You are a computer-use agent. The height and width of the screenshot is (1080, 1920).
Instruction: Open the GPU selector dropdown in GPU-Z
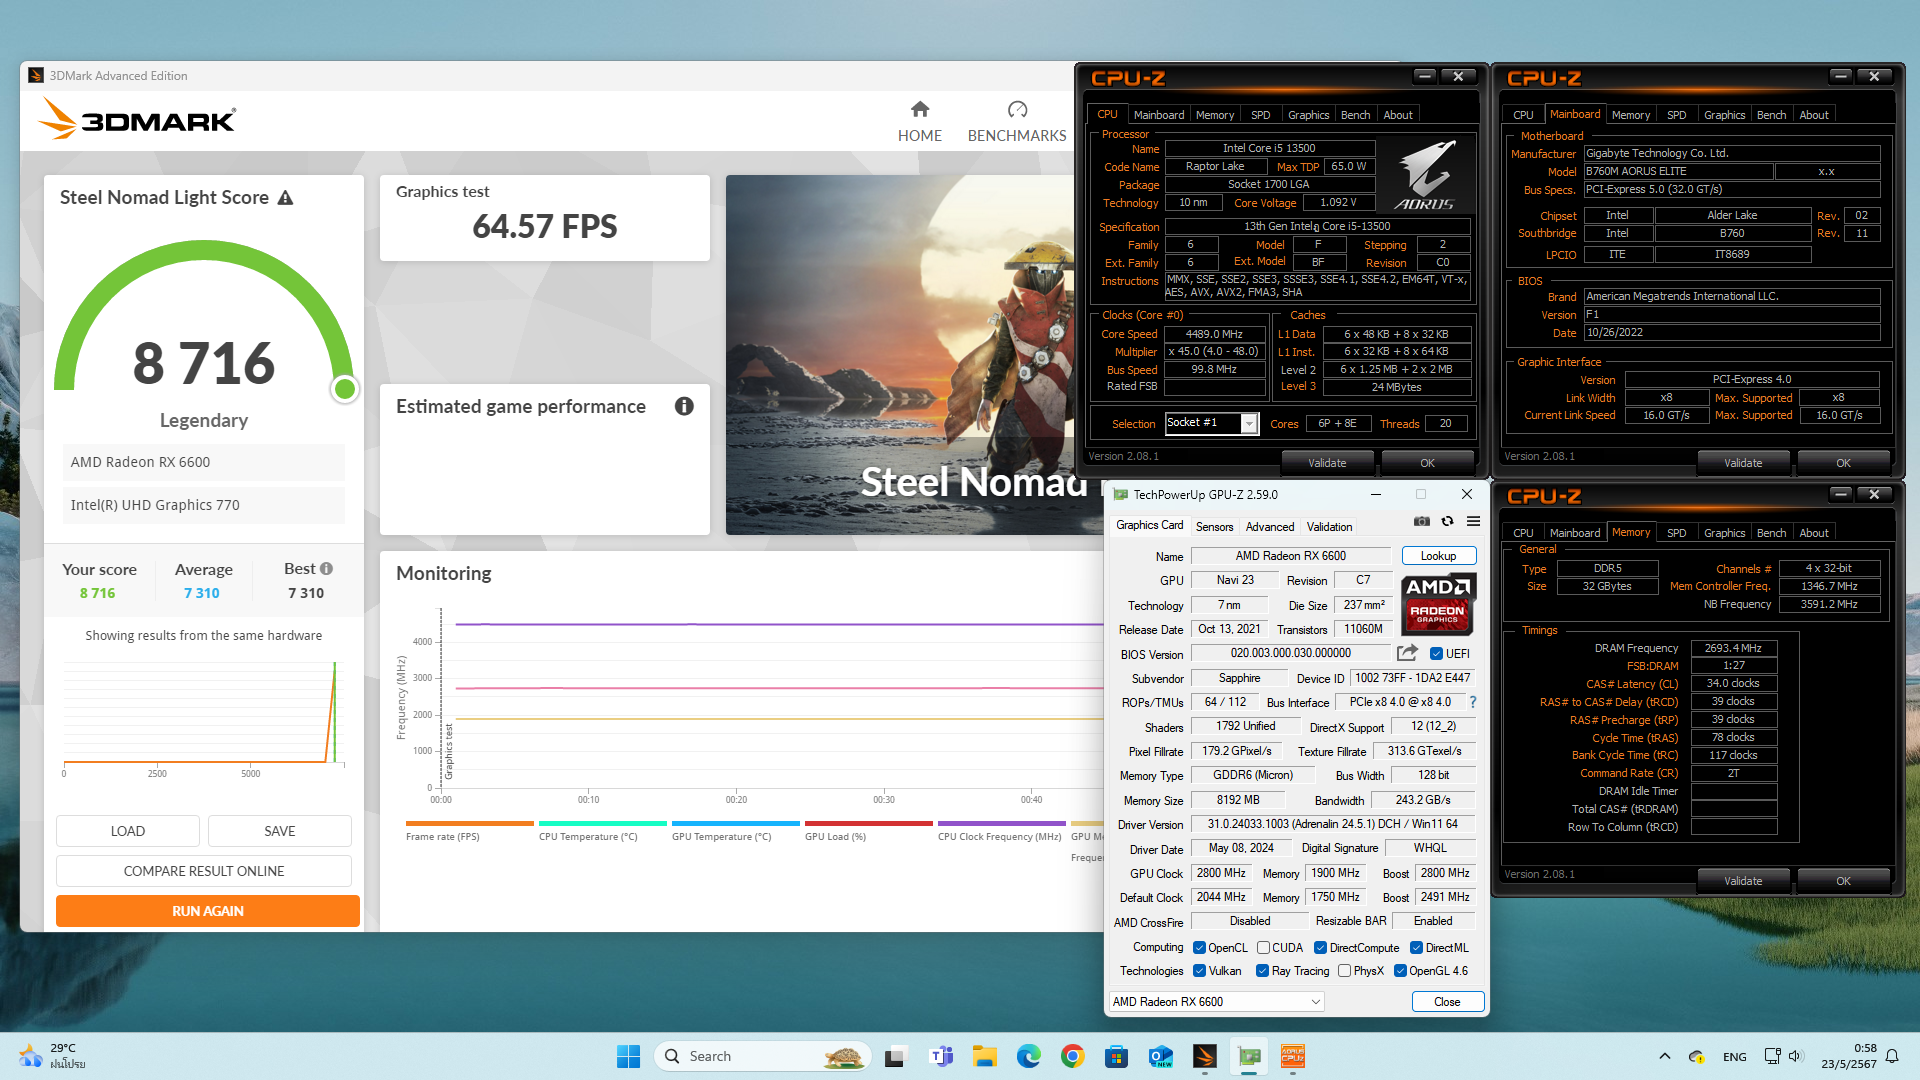(1216, 1001)
